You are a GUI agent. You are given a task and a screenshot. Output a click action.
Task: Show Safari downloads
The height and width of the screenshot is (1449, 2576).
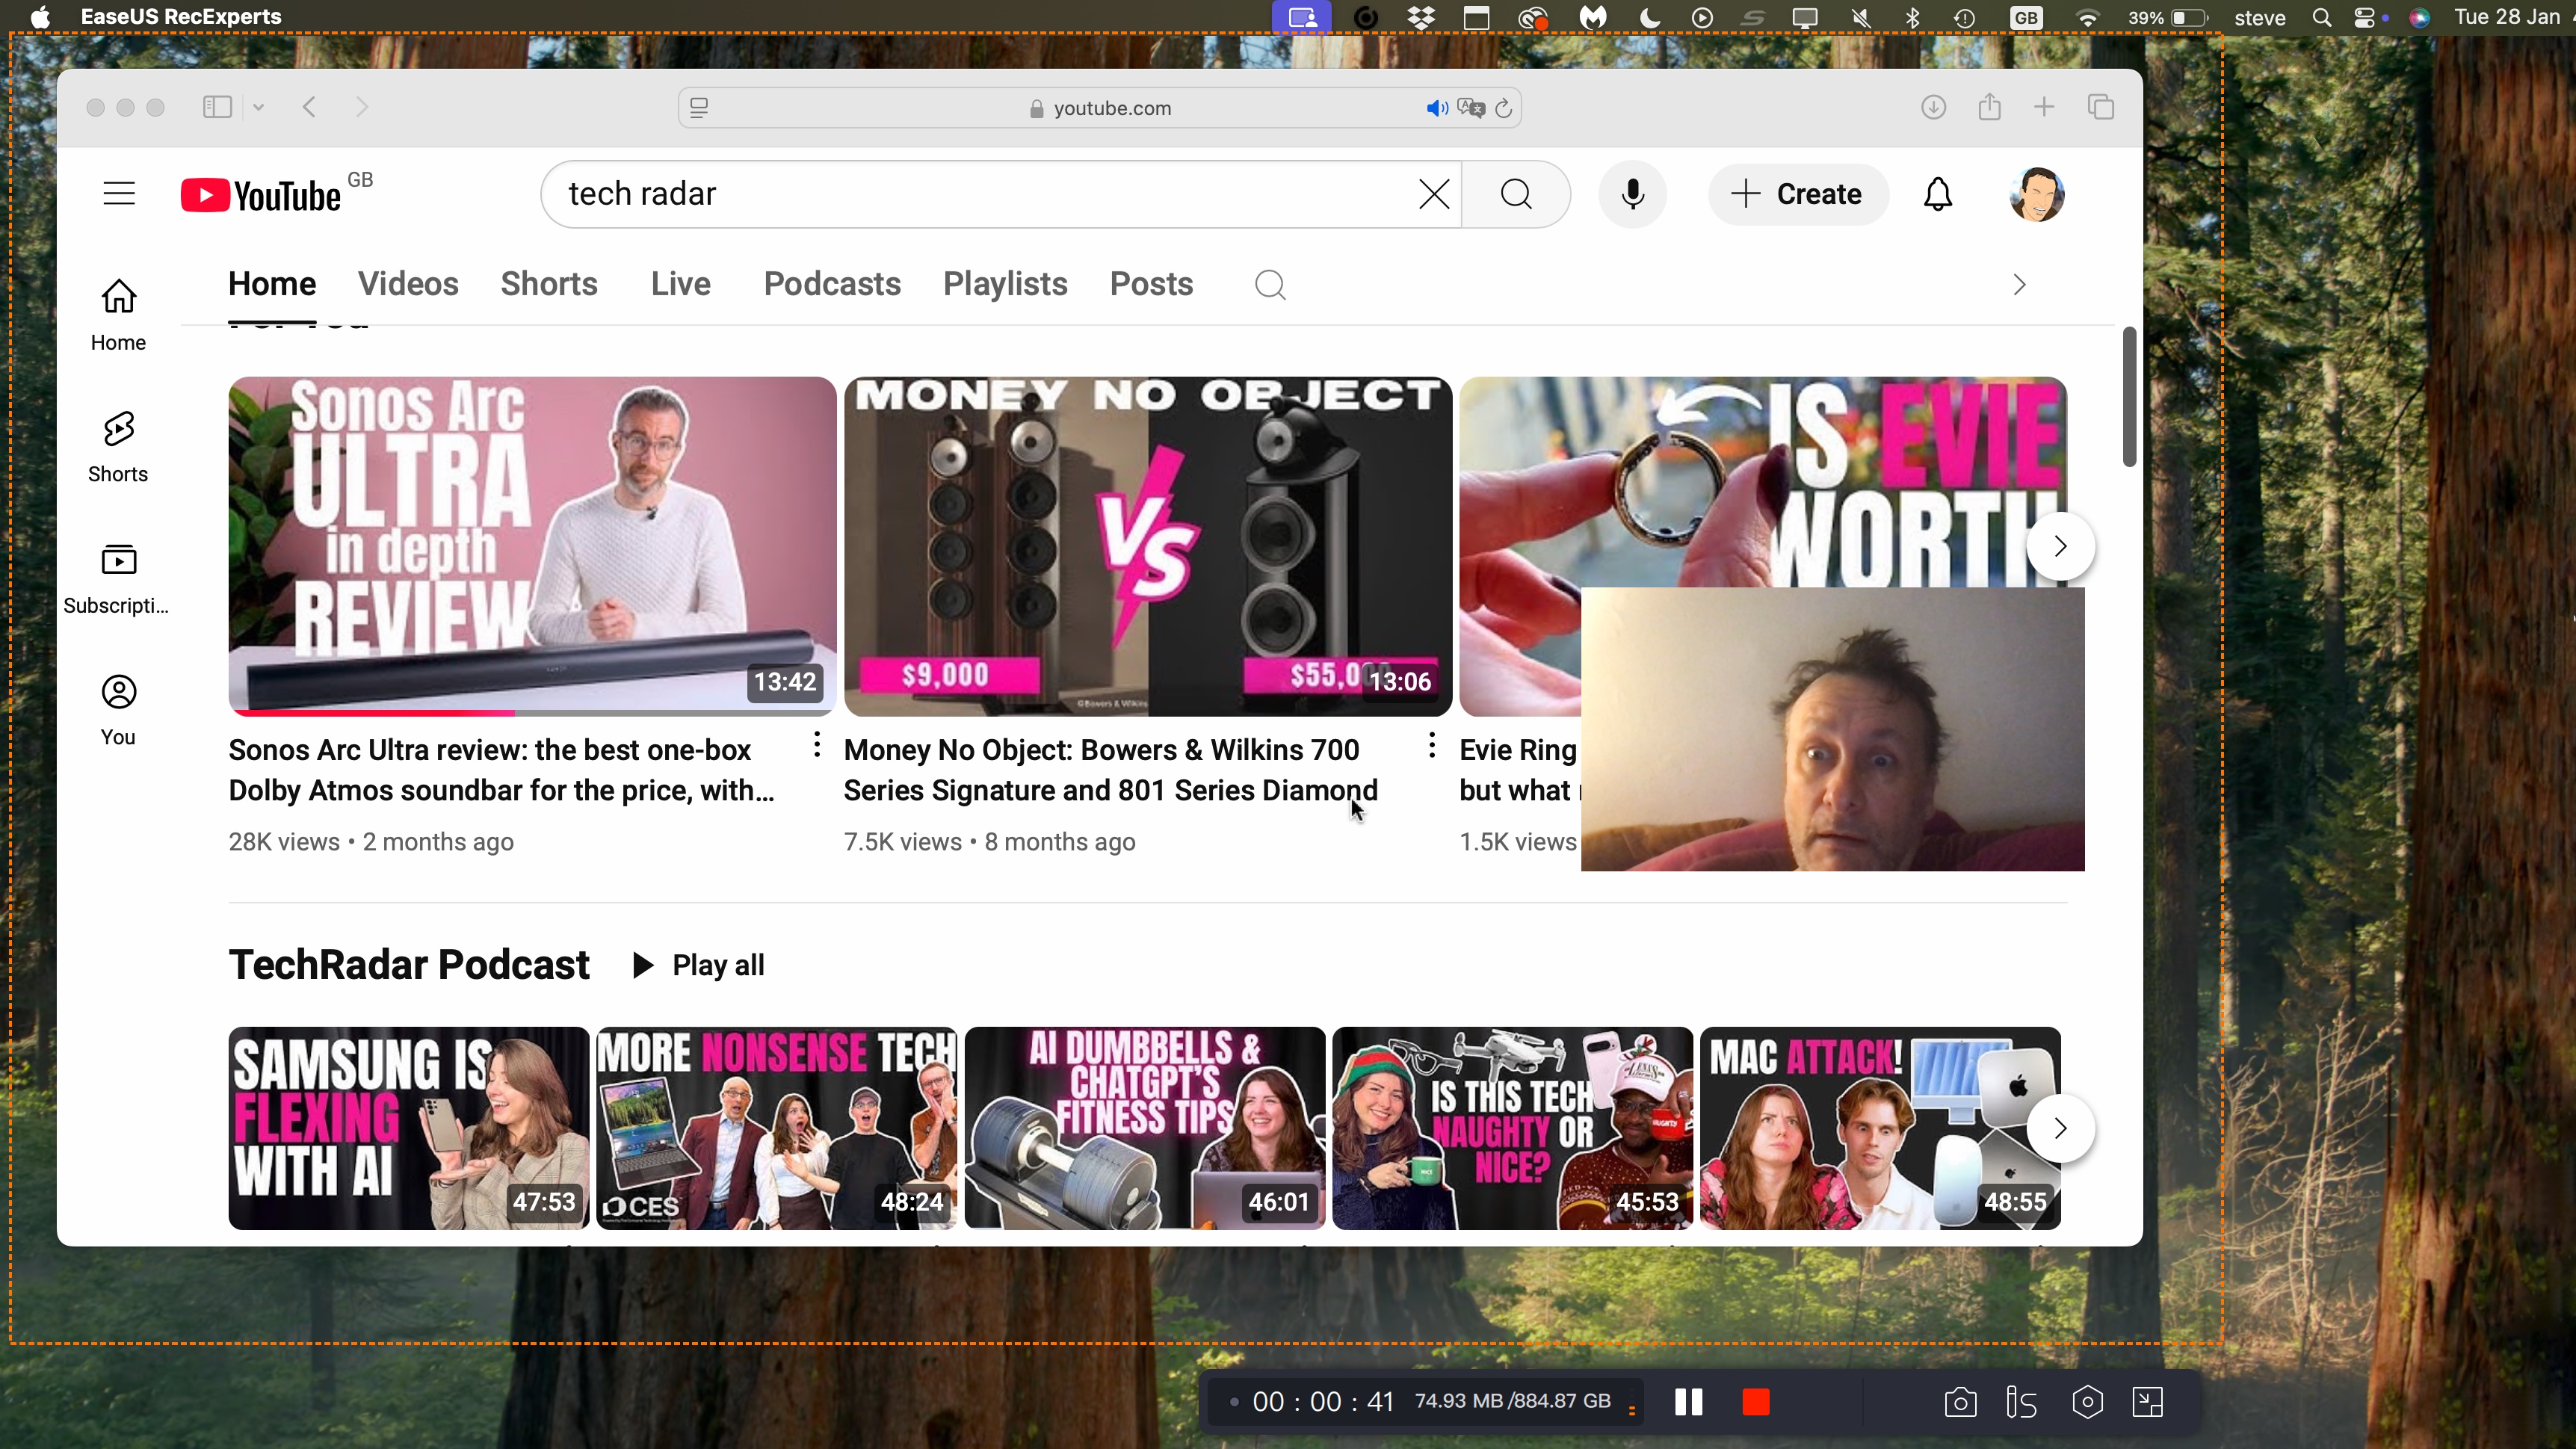coord(1933,107)
